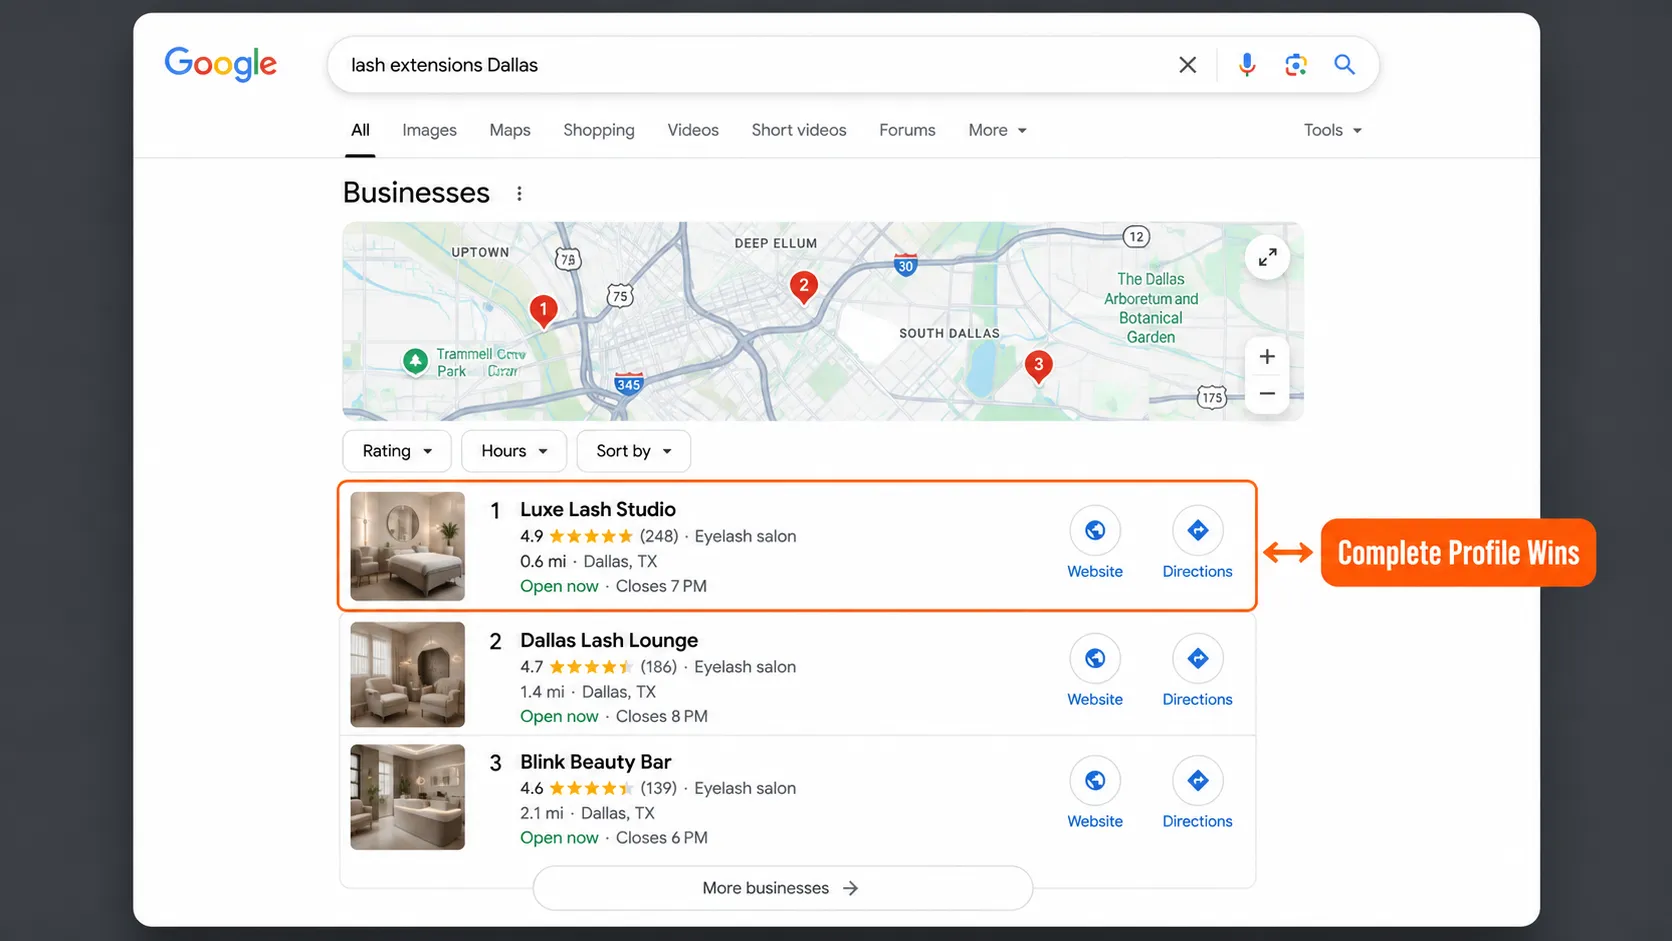Select map pin number 3
Image resolution: width=1672 pixels, height=941 pixels.
1038,366
